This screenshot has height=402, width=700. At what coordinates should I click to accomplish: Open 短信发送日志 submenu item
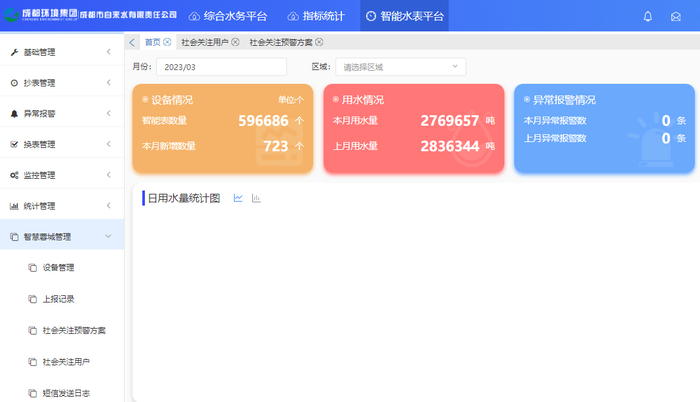[x=66, y=393]
